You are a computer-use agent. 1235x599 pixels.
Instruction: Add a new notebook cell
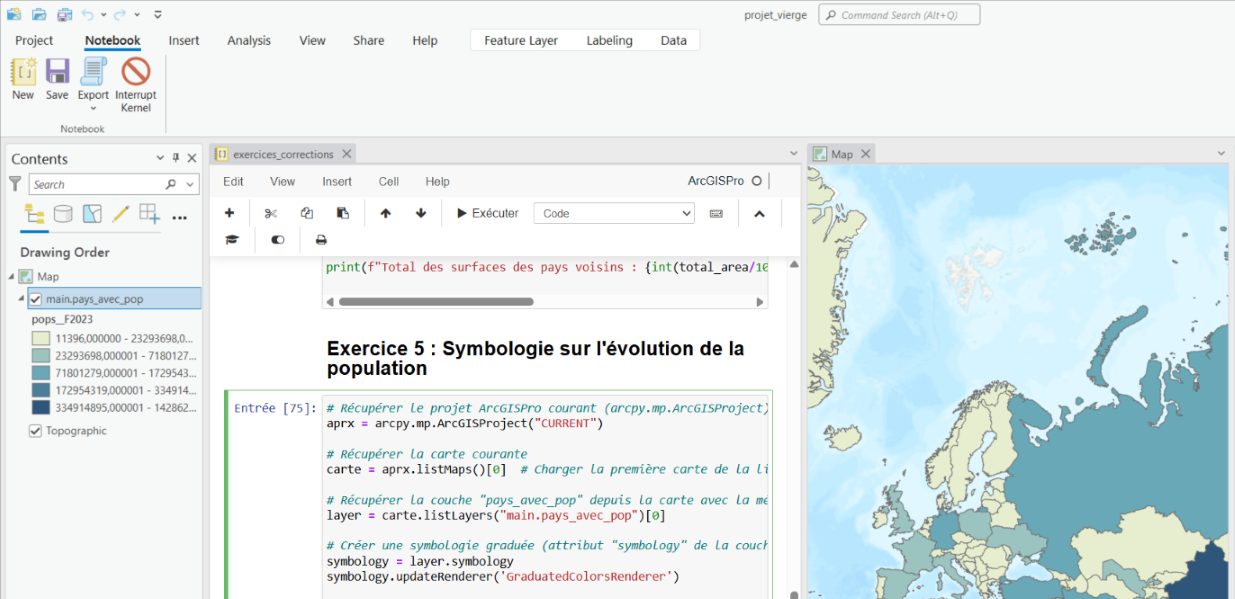tap(229, 213)
